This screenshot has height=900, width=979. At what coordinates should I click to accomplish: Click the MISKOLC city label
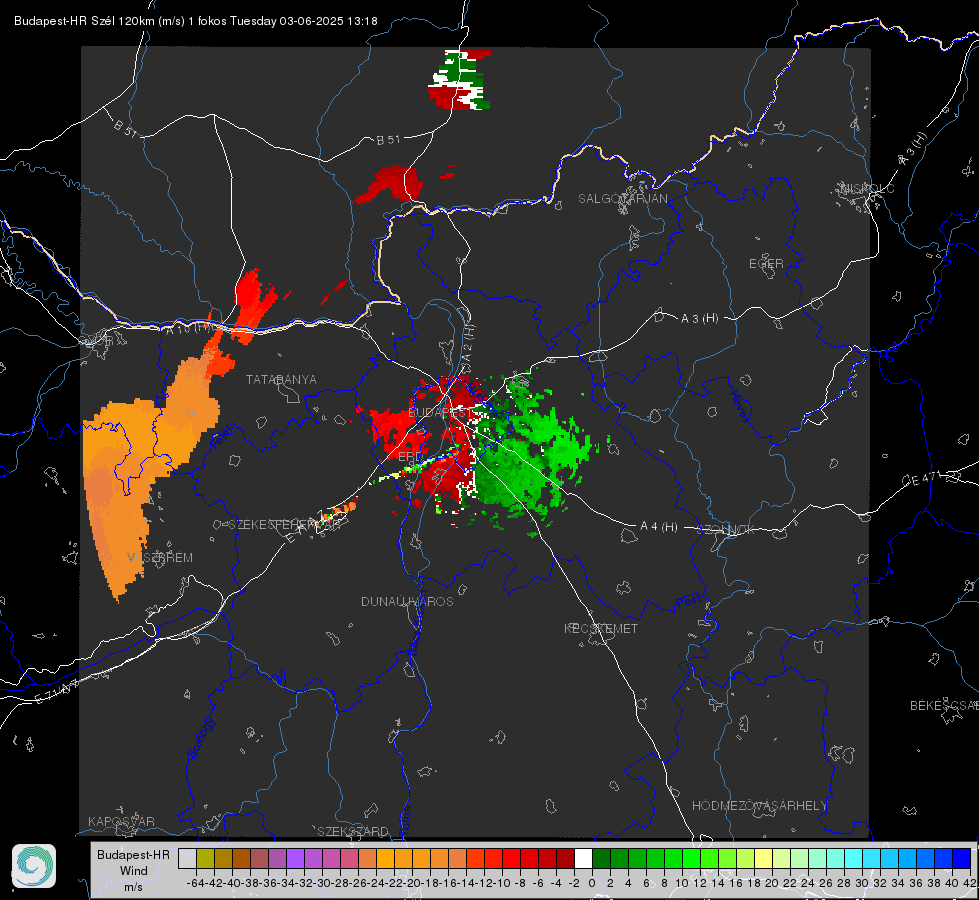coord(867,189)
